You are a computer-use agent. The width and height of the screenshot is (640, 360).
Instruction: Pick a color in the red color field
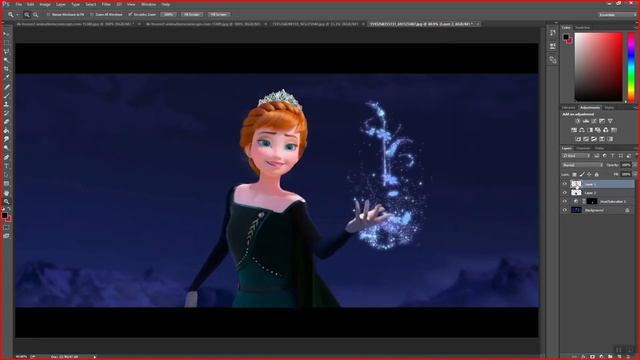tap(598, 67)
